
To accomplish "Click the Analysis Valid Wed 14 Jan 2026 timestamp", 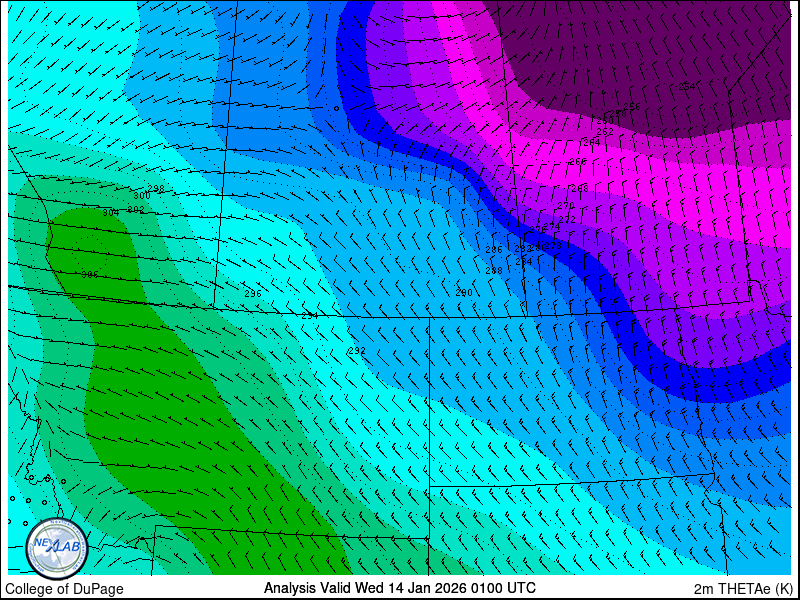I will [400, 588].
